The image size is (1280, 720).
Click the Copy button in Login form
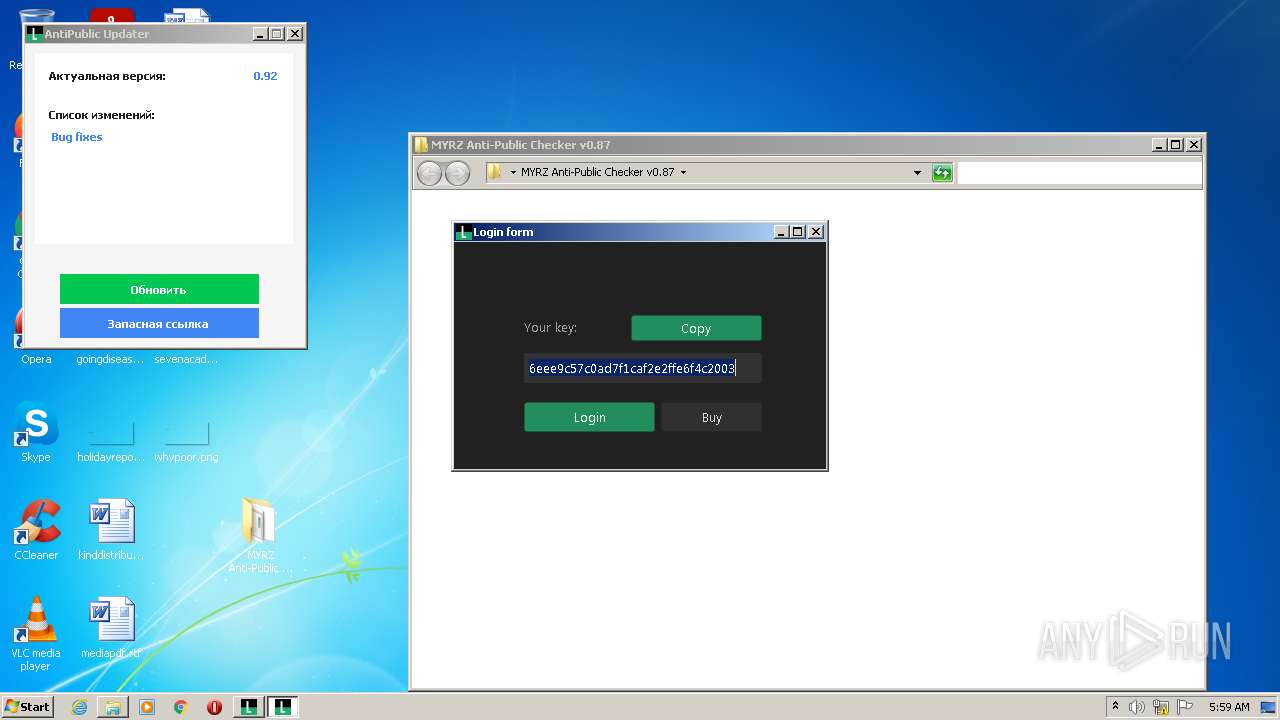point(696,328)
